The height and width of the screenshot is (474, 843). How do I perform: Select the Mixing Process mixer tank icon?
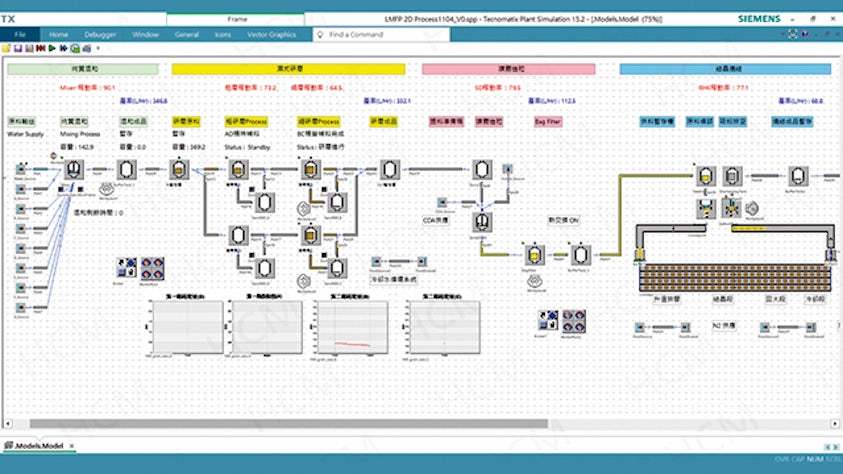pyautogui.click(x=74, y=169)
